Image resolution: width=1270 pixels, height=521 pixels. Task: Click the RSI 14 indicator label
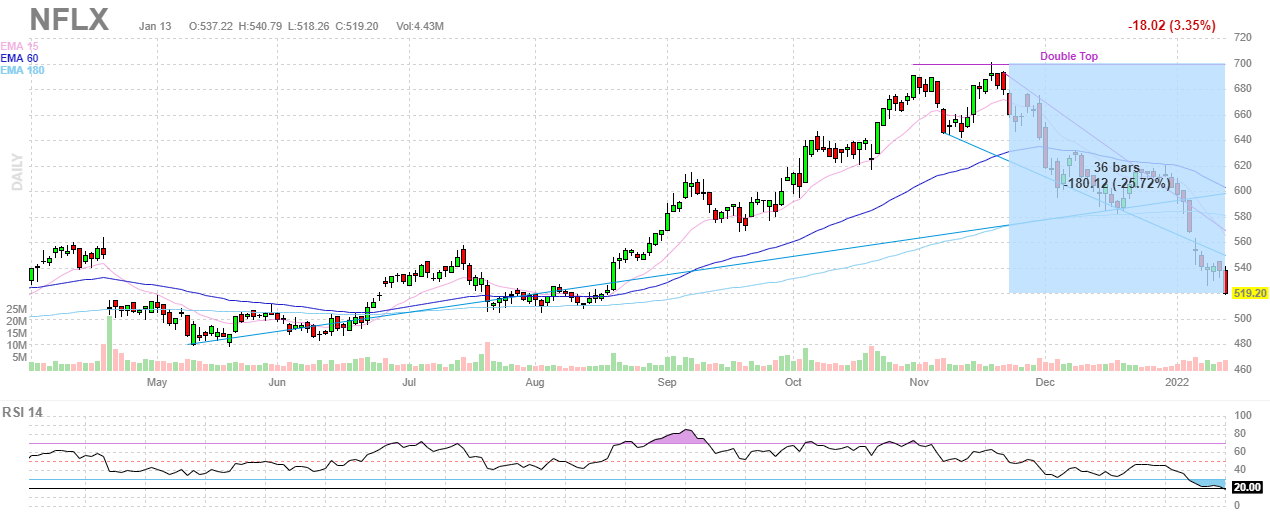(24, 413)
